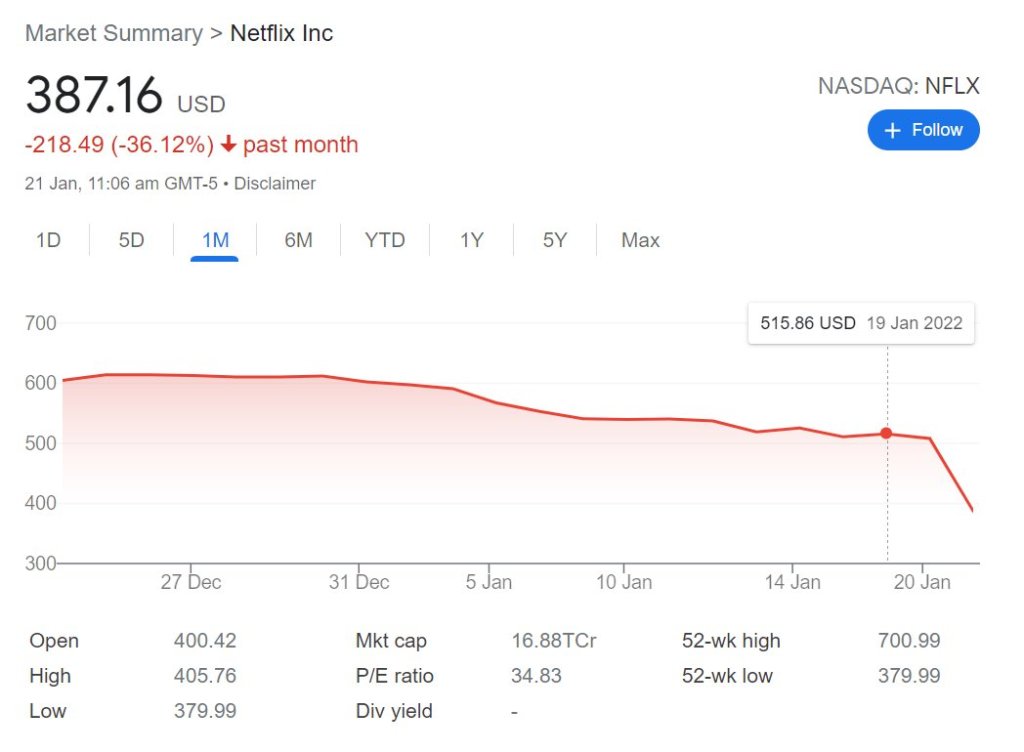The height and width of the screenshot is (752, 1024).
Task: Click the red down arrow icon
Action: click(228, 145)
